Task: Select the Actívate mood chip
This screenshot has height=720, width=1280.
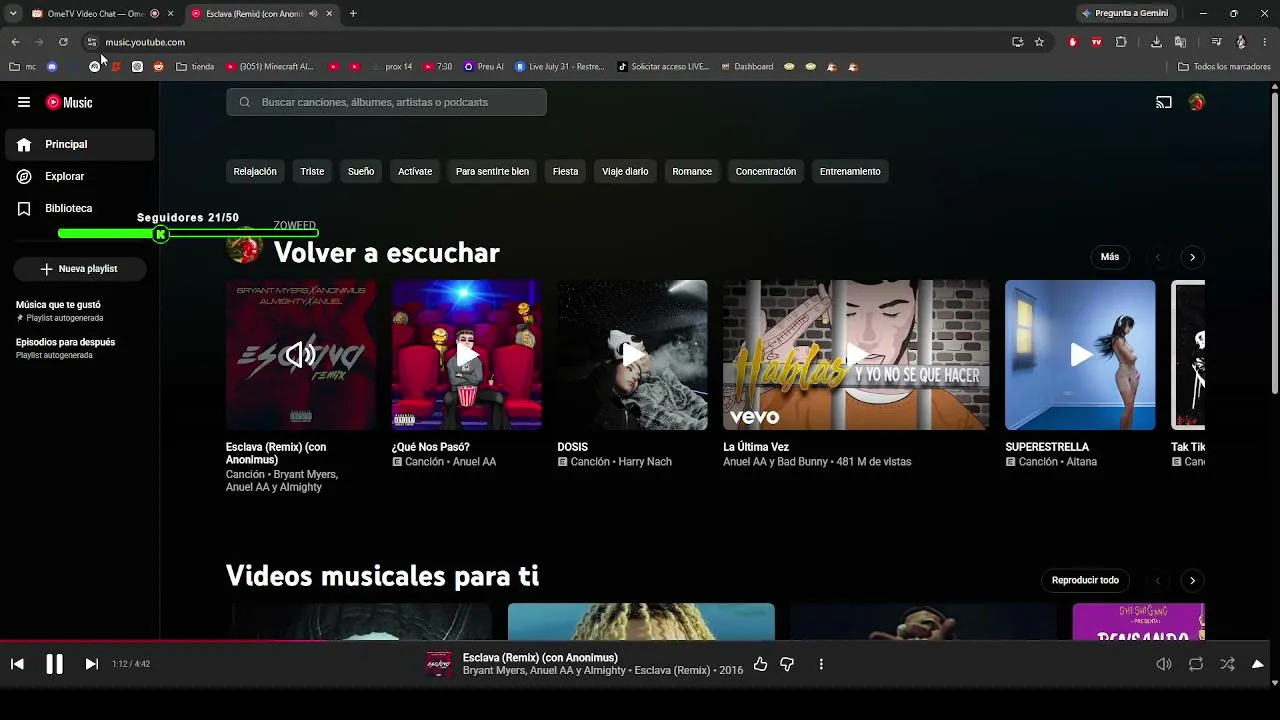Action: click(415, 171)
